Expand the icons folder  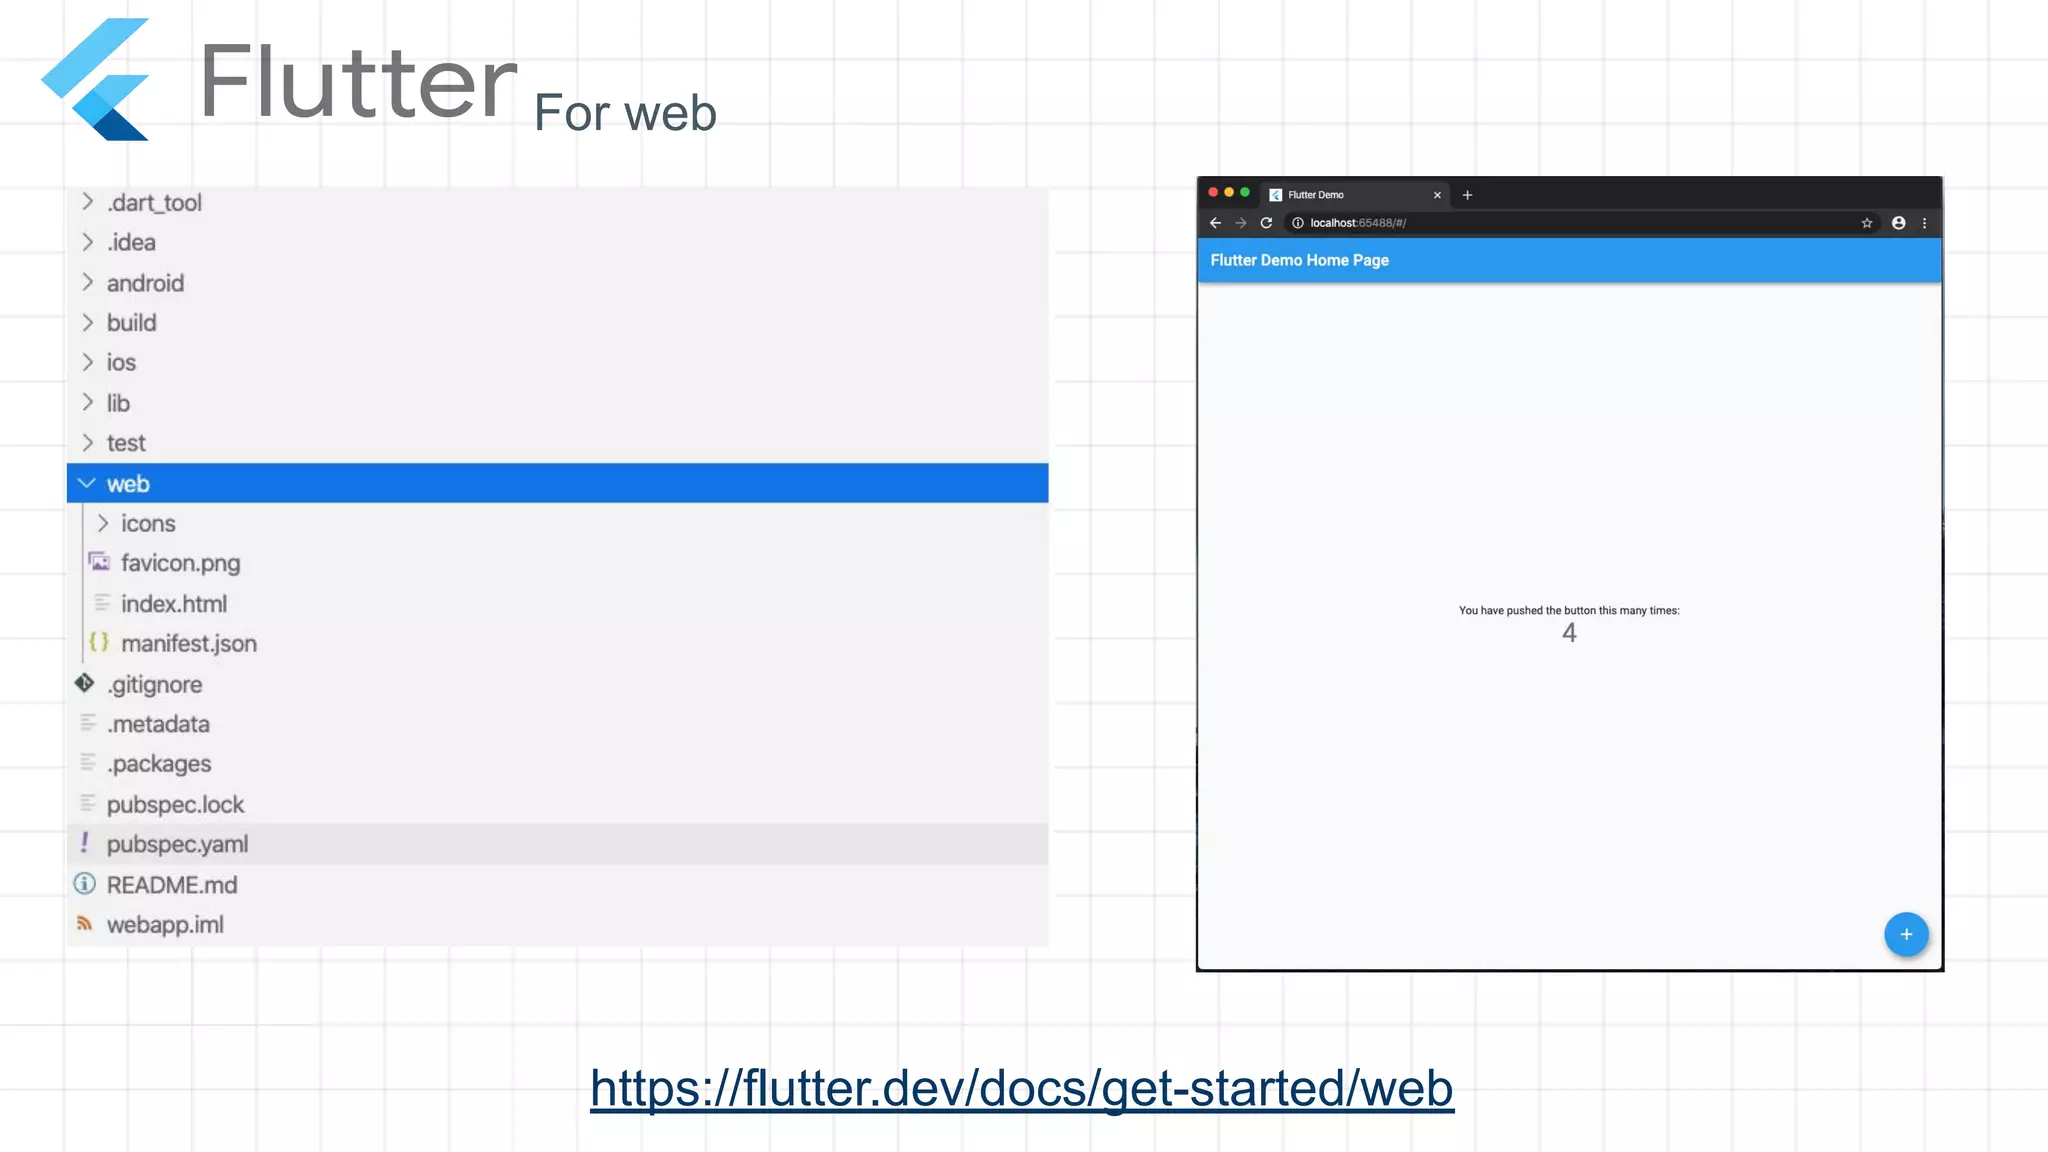tap(102, 523)
